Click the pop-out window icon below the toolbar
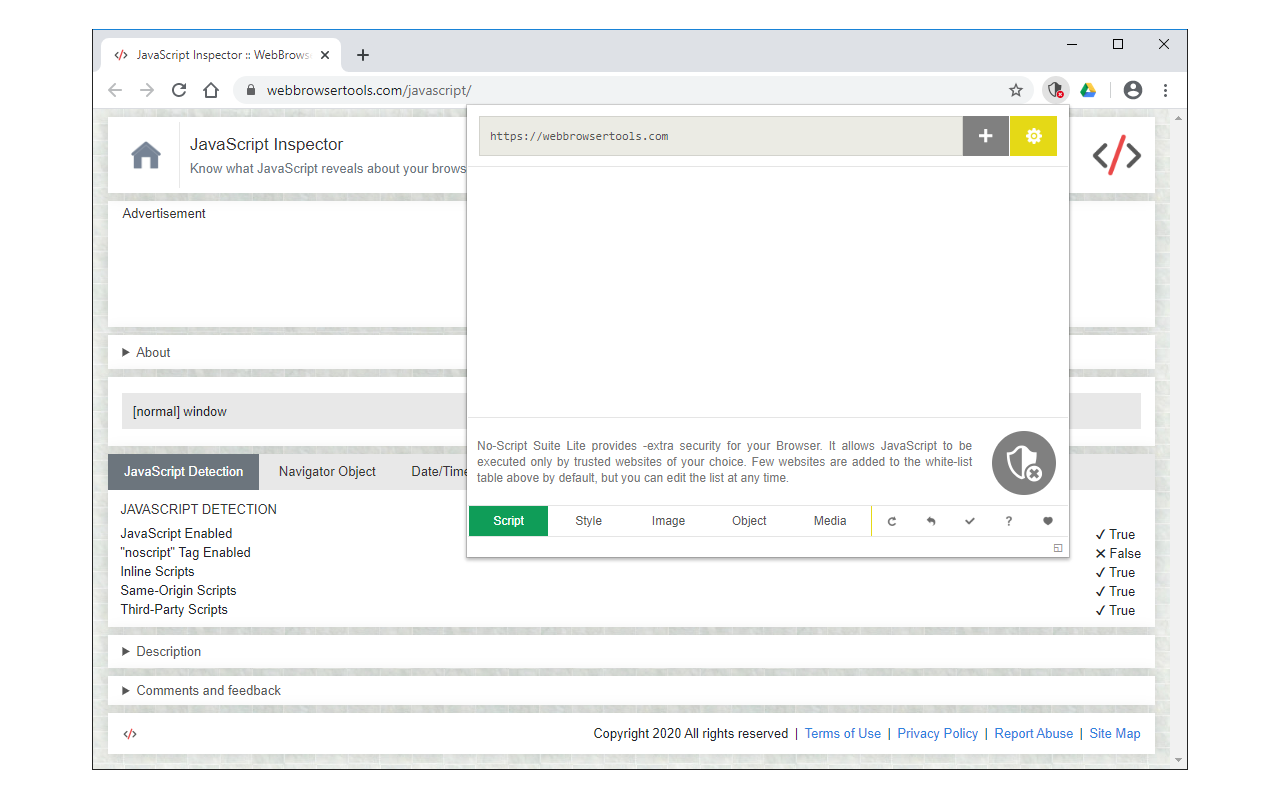1280x800 pixels. (x=1057, y=548)
